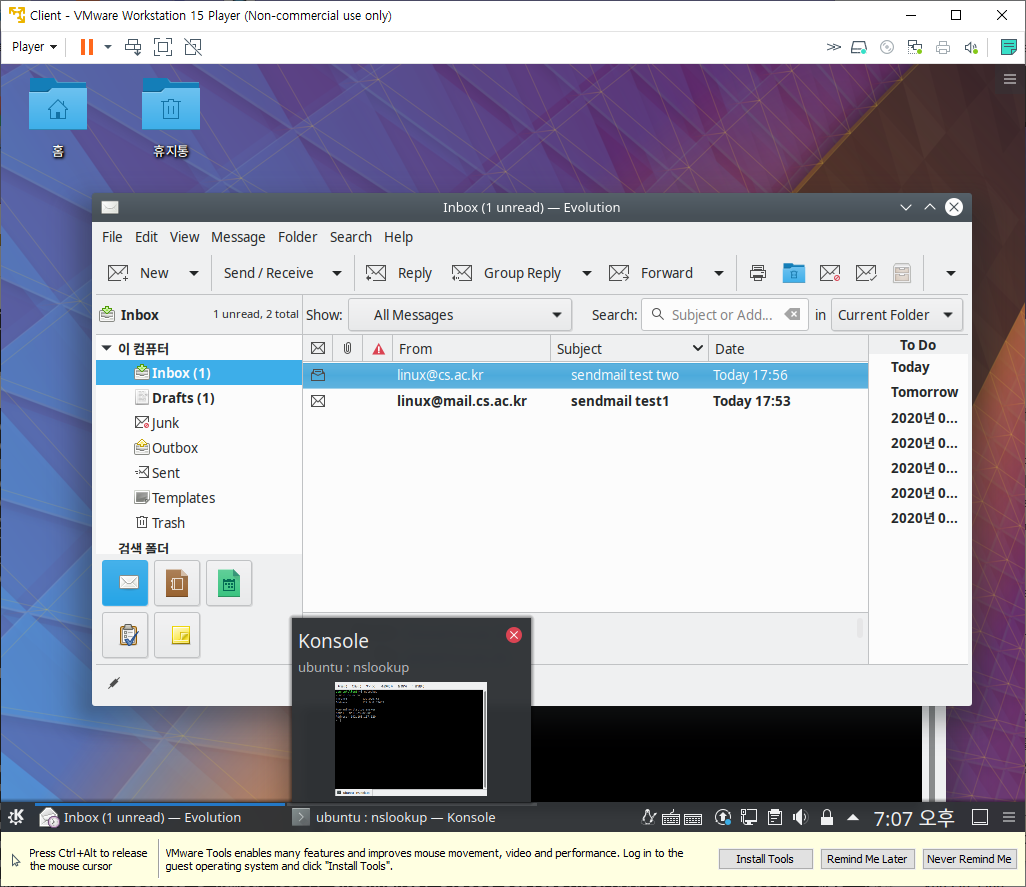Click the Archive toolbar icon

[902, 273]
